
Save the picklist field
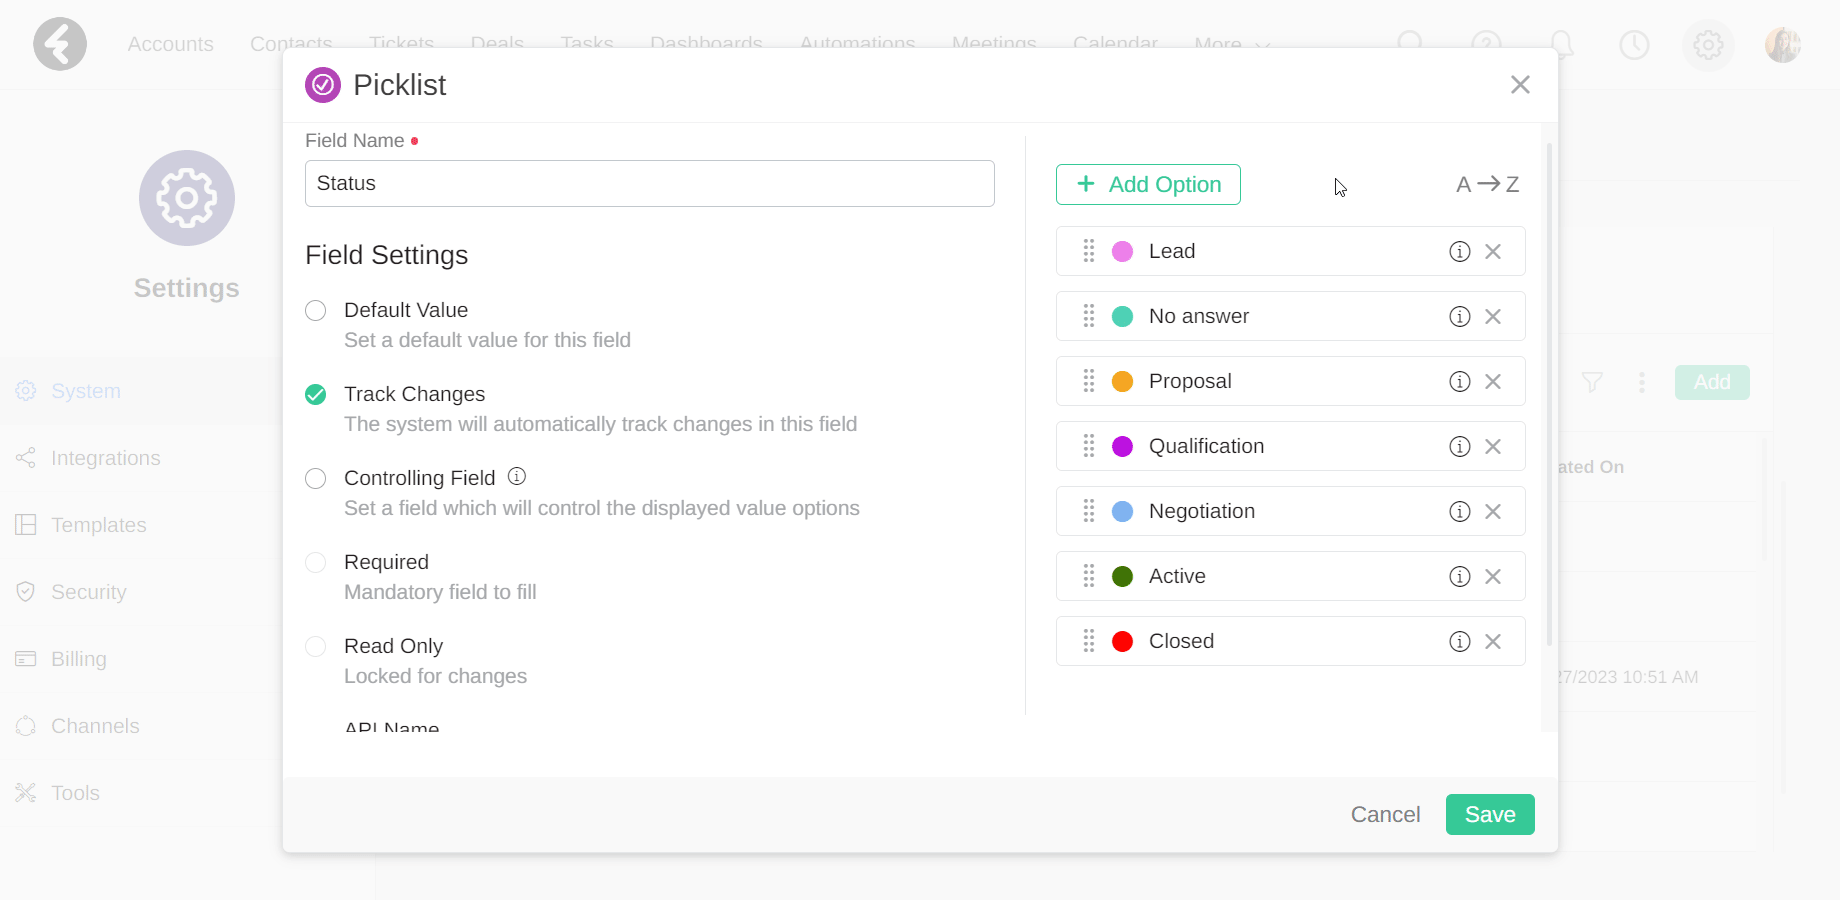pyautogui.click(x=1490, y=814)
